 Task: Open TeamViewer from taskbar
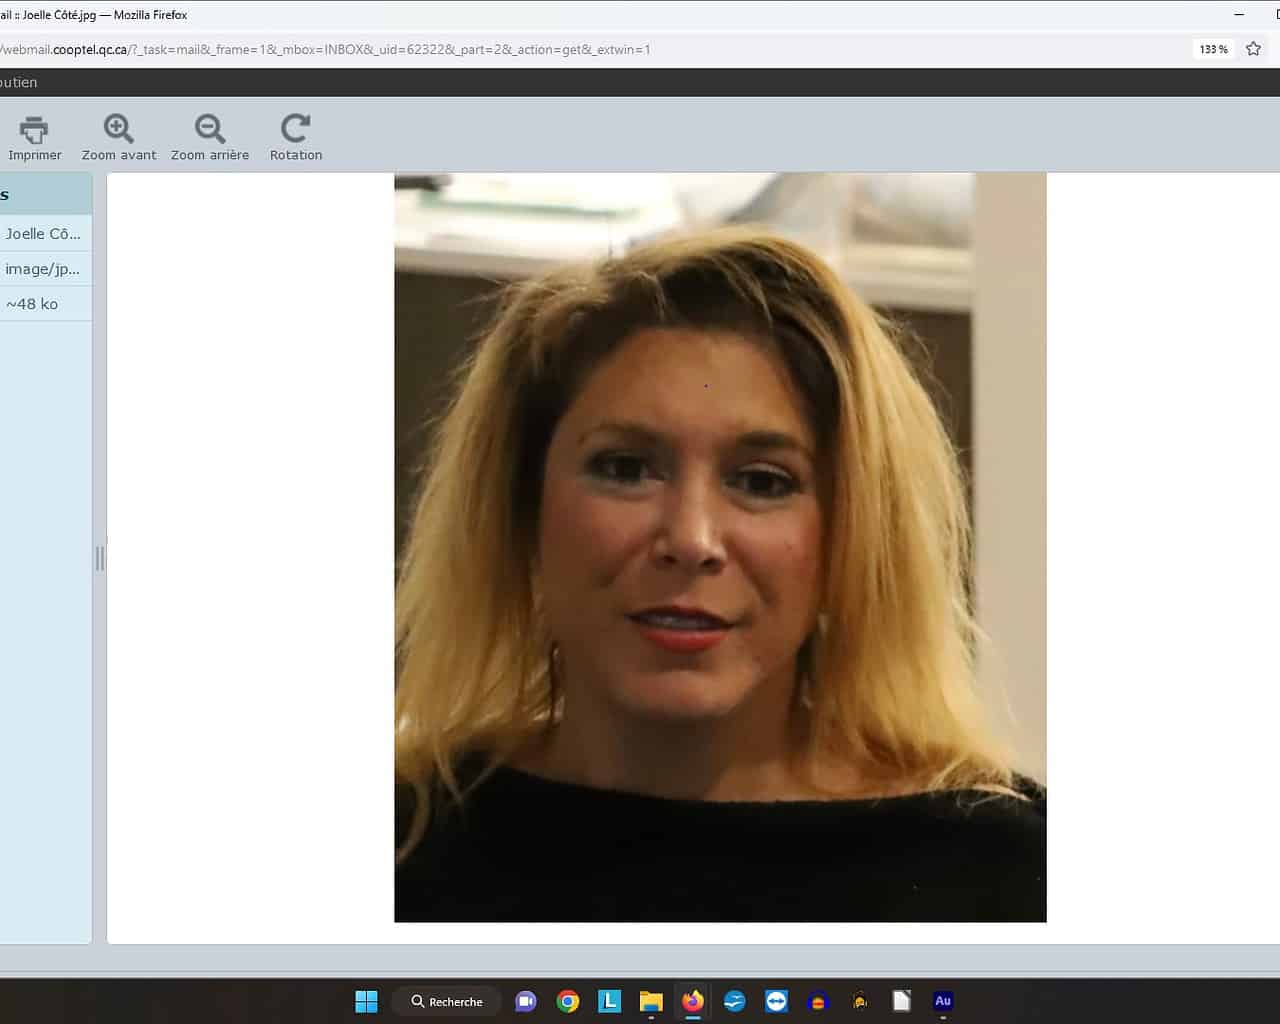tap(776, 1001)
